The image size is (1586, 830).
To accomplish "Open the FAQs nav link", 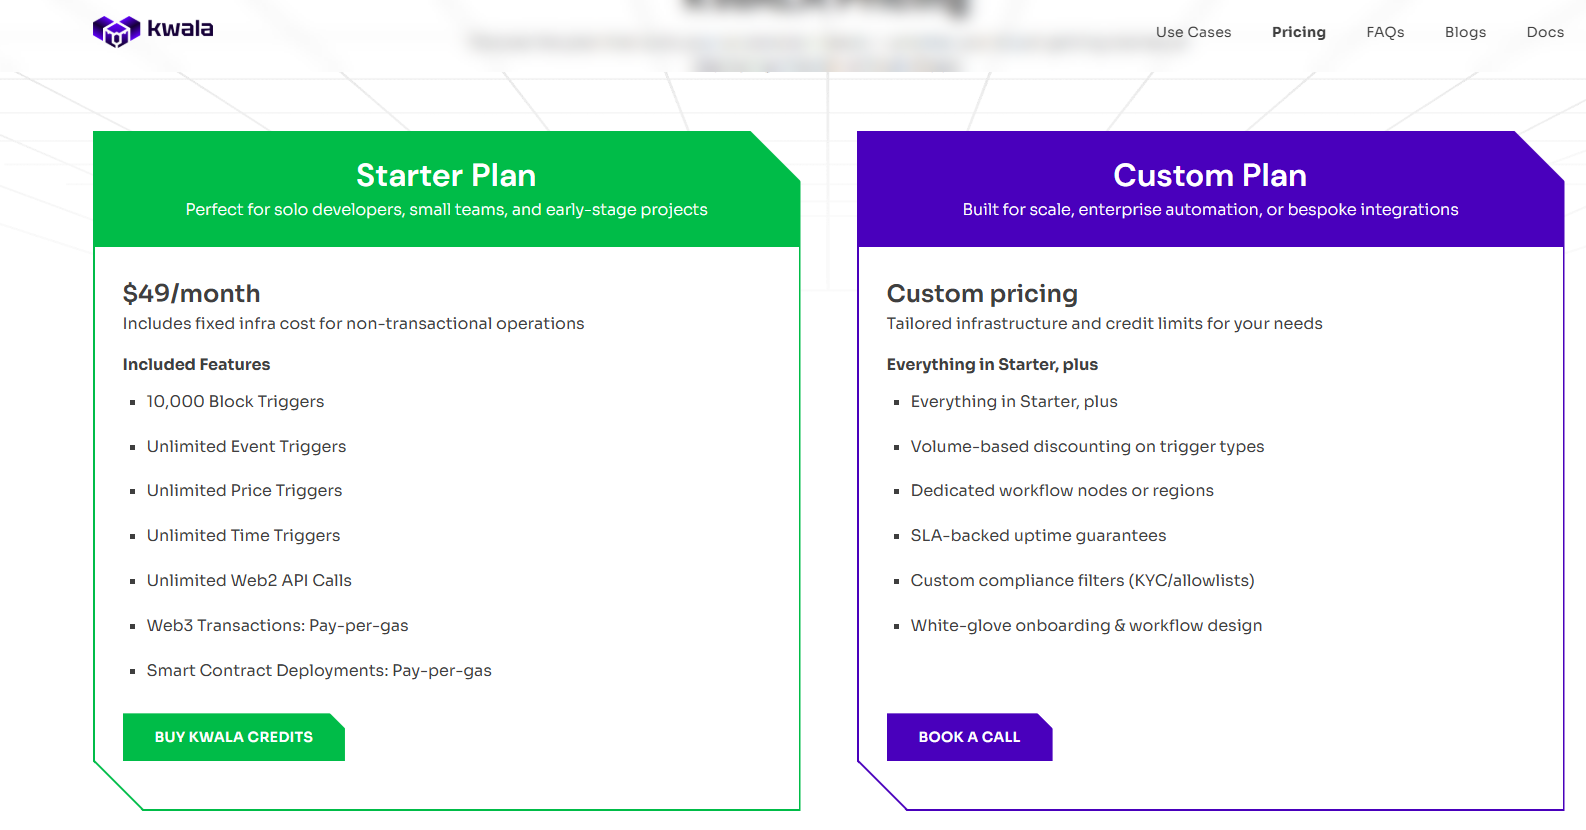I will coord(1385,32).
